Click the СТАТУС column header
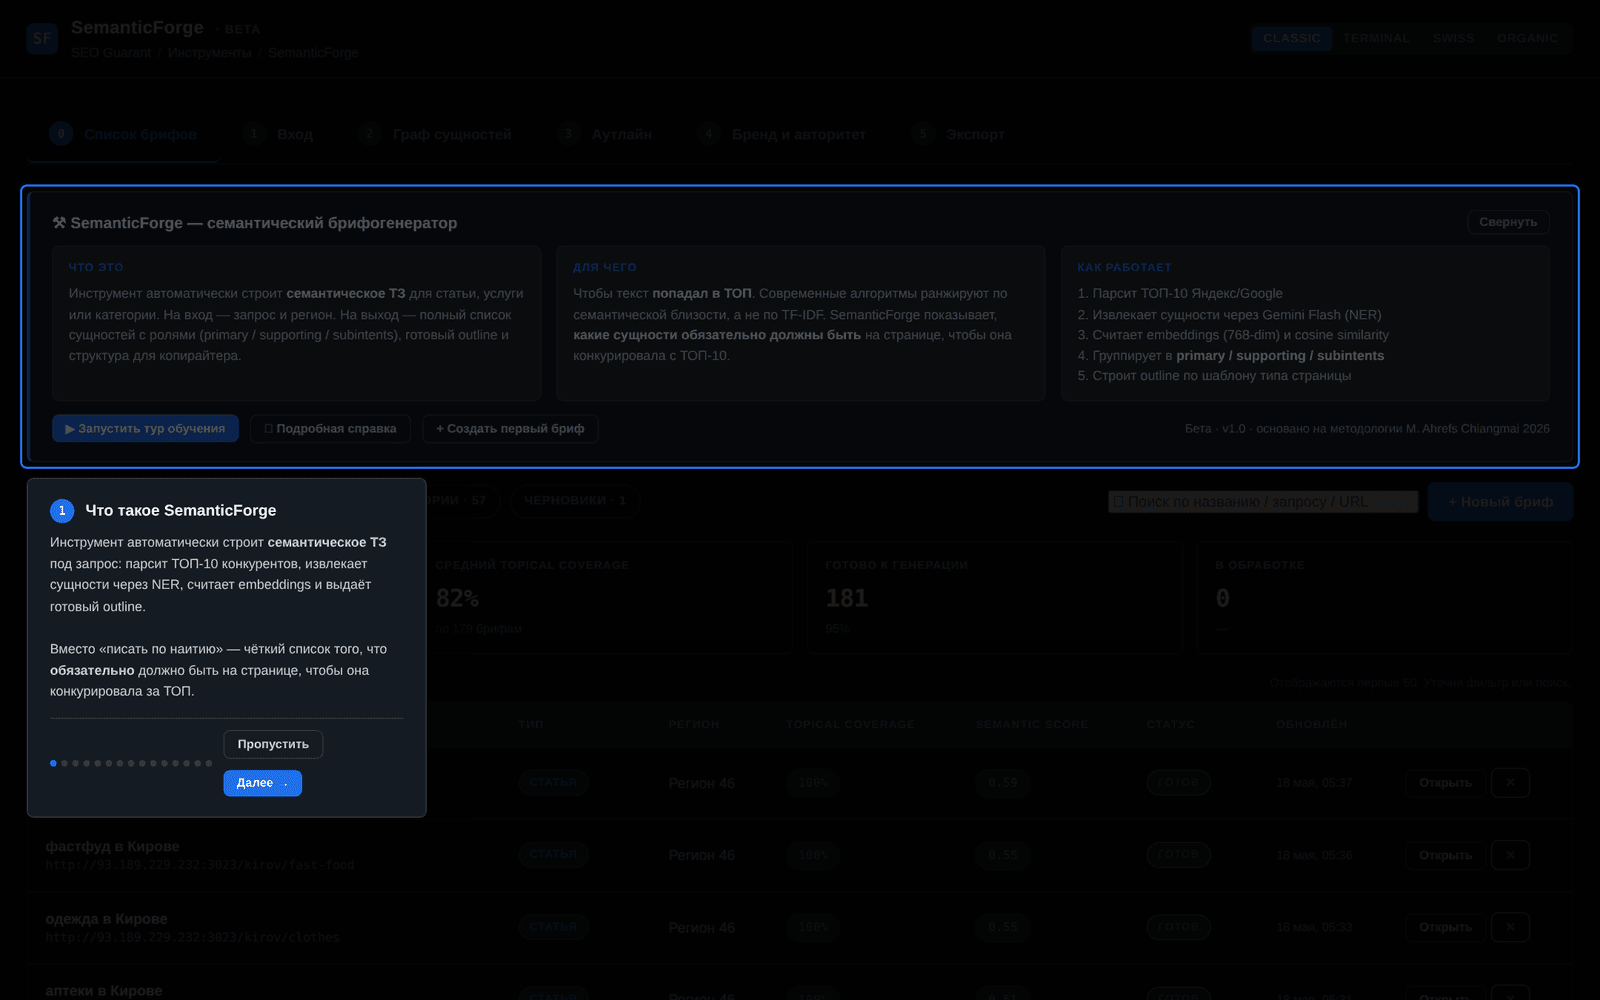The width and height of the screenshot is (1600, 1000). click(x=1170, y=724)
